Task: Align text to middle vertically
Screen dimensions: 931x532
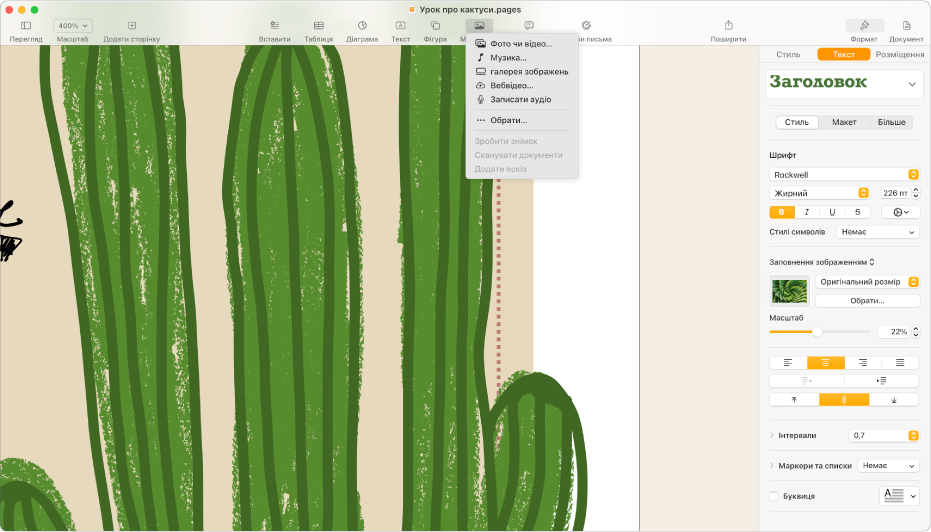Action: [844, 400]
